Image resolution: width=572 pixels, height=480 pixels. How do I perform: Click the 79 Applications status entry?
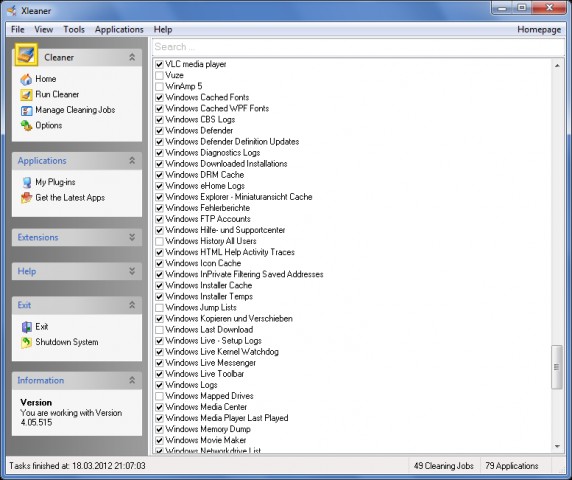click(511, 466)
